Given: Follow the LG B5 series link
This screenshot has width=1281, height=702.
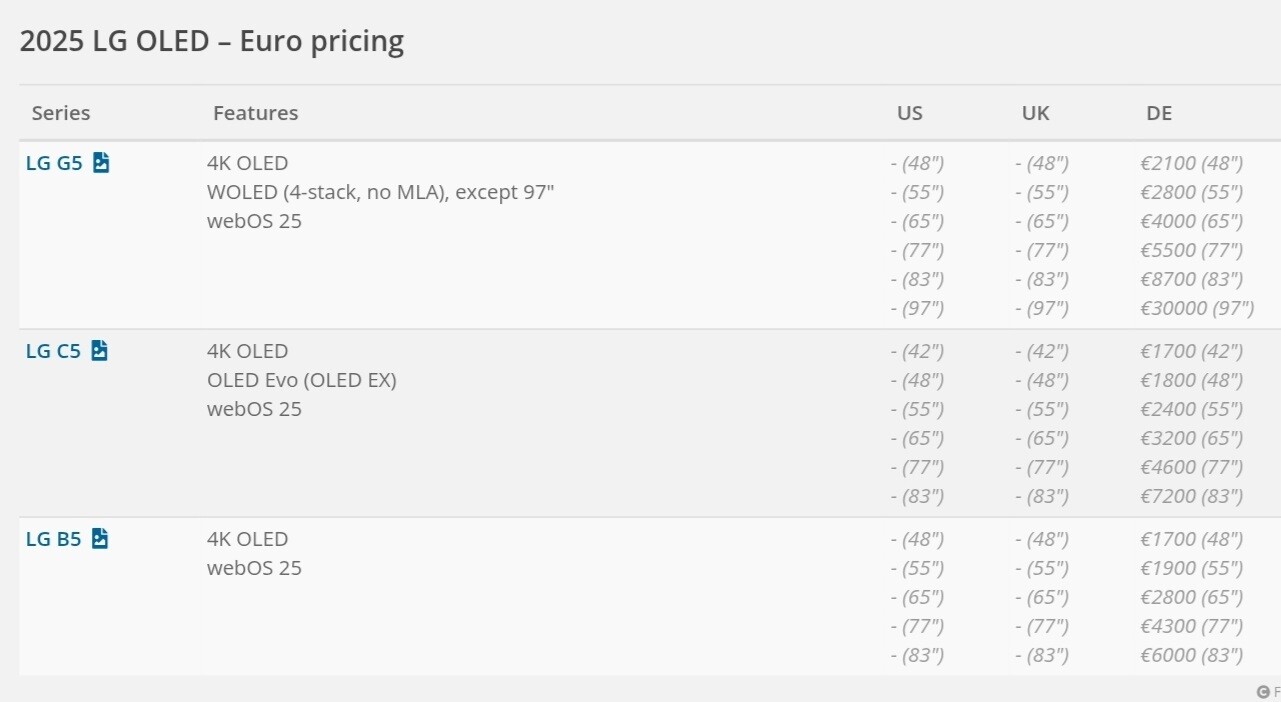Looking at the screenshot, I should [x=53, y=539].
